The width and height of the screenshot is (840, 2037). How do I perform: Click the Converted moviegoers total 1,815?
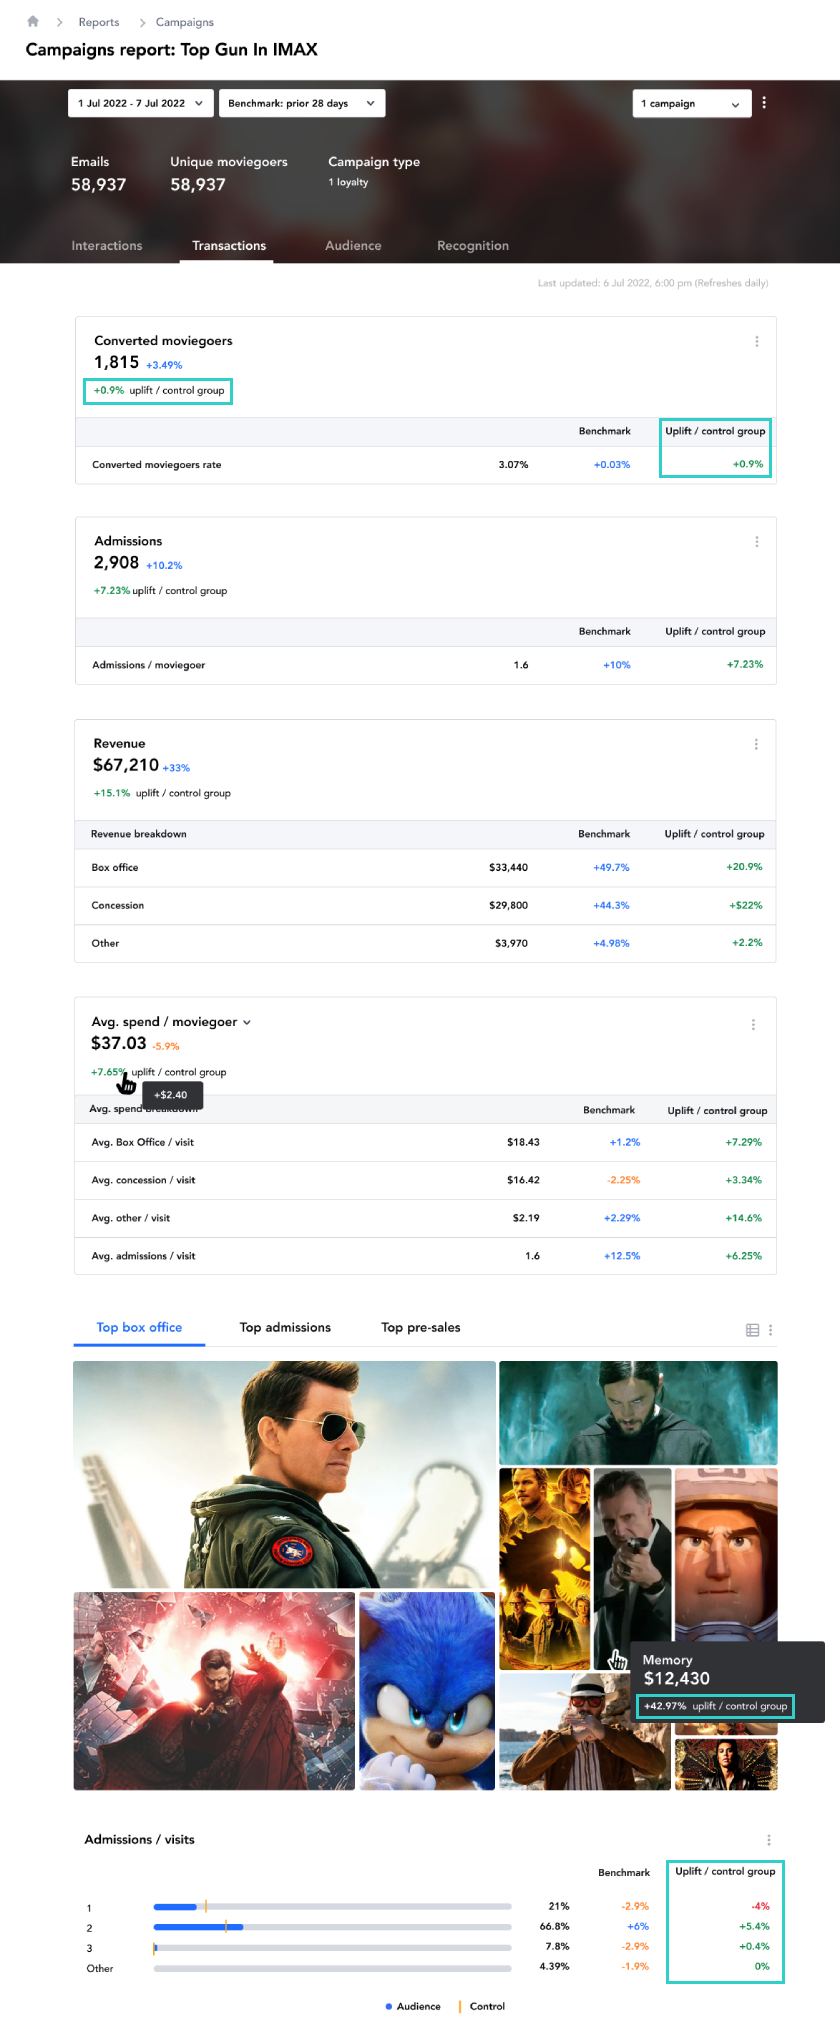117,362
